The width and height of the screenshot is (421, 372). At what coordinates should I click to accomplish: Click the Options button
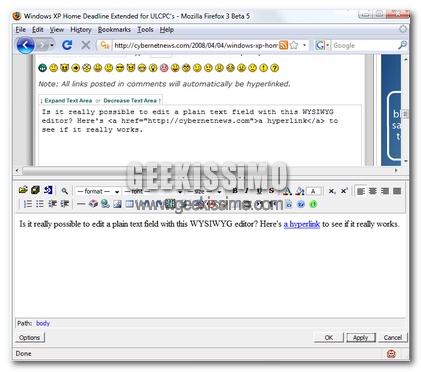pos(29,337)
